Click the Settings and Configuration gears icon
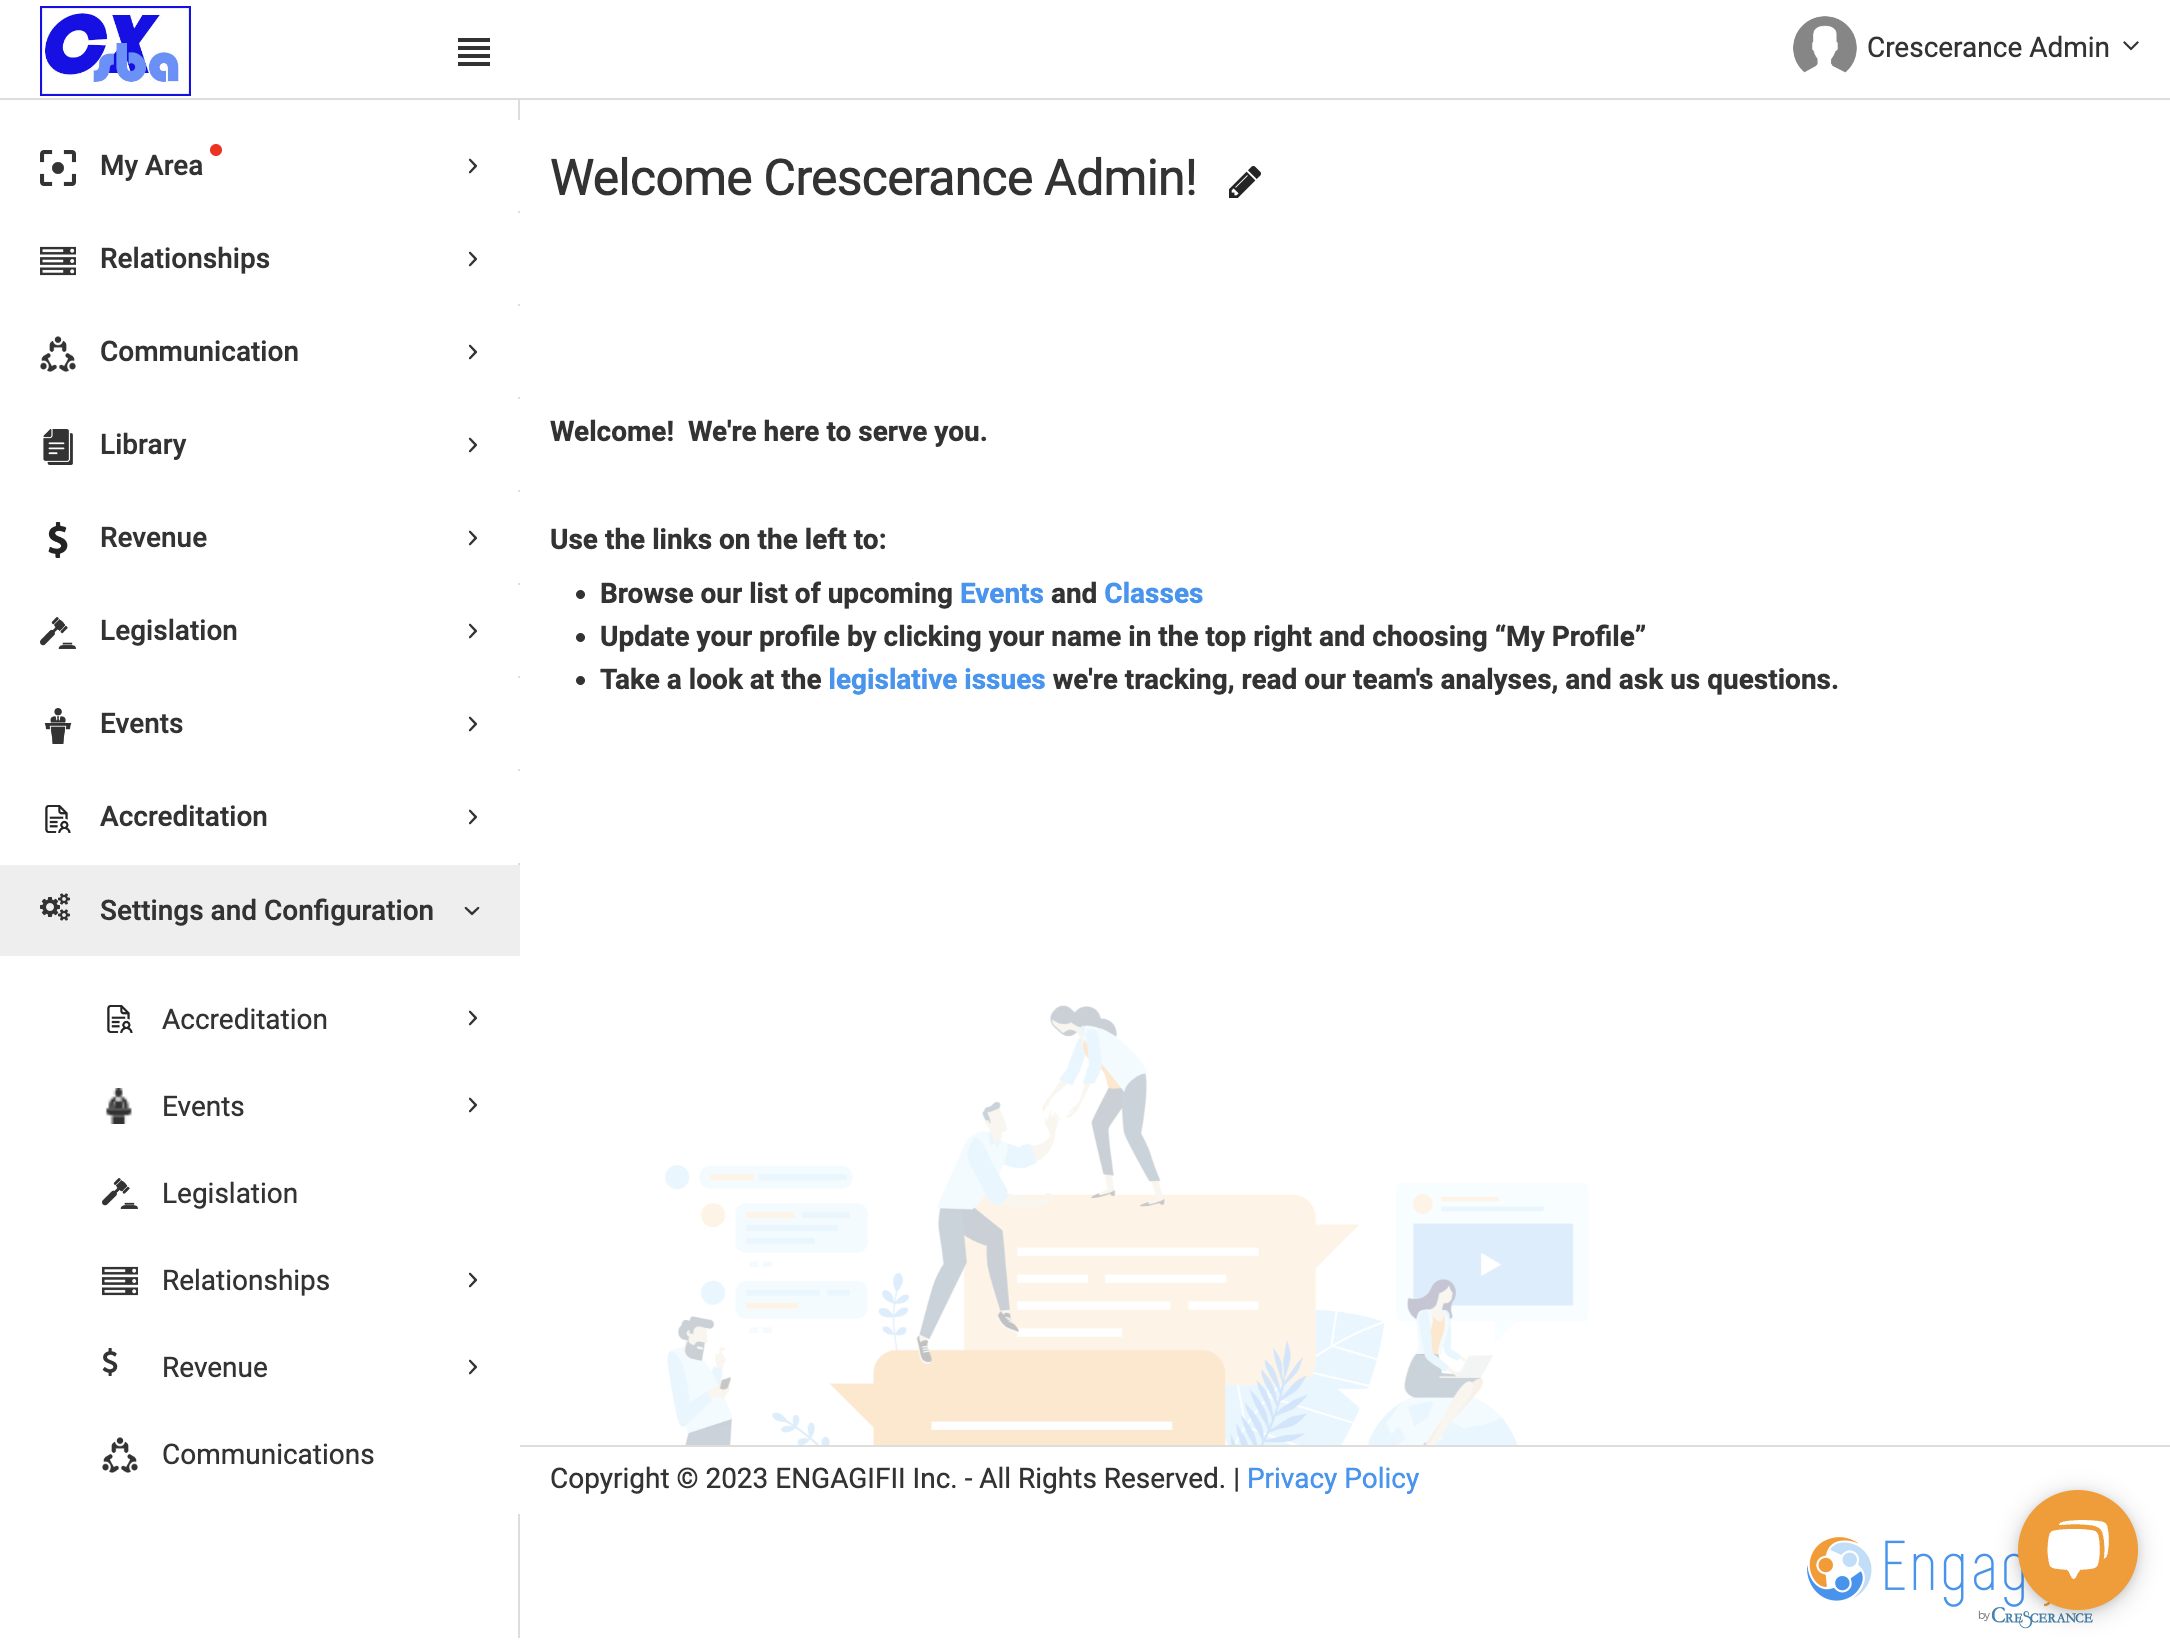This screenshot has width=2170, height=1642. [56, 908]
